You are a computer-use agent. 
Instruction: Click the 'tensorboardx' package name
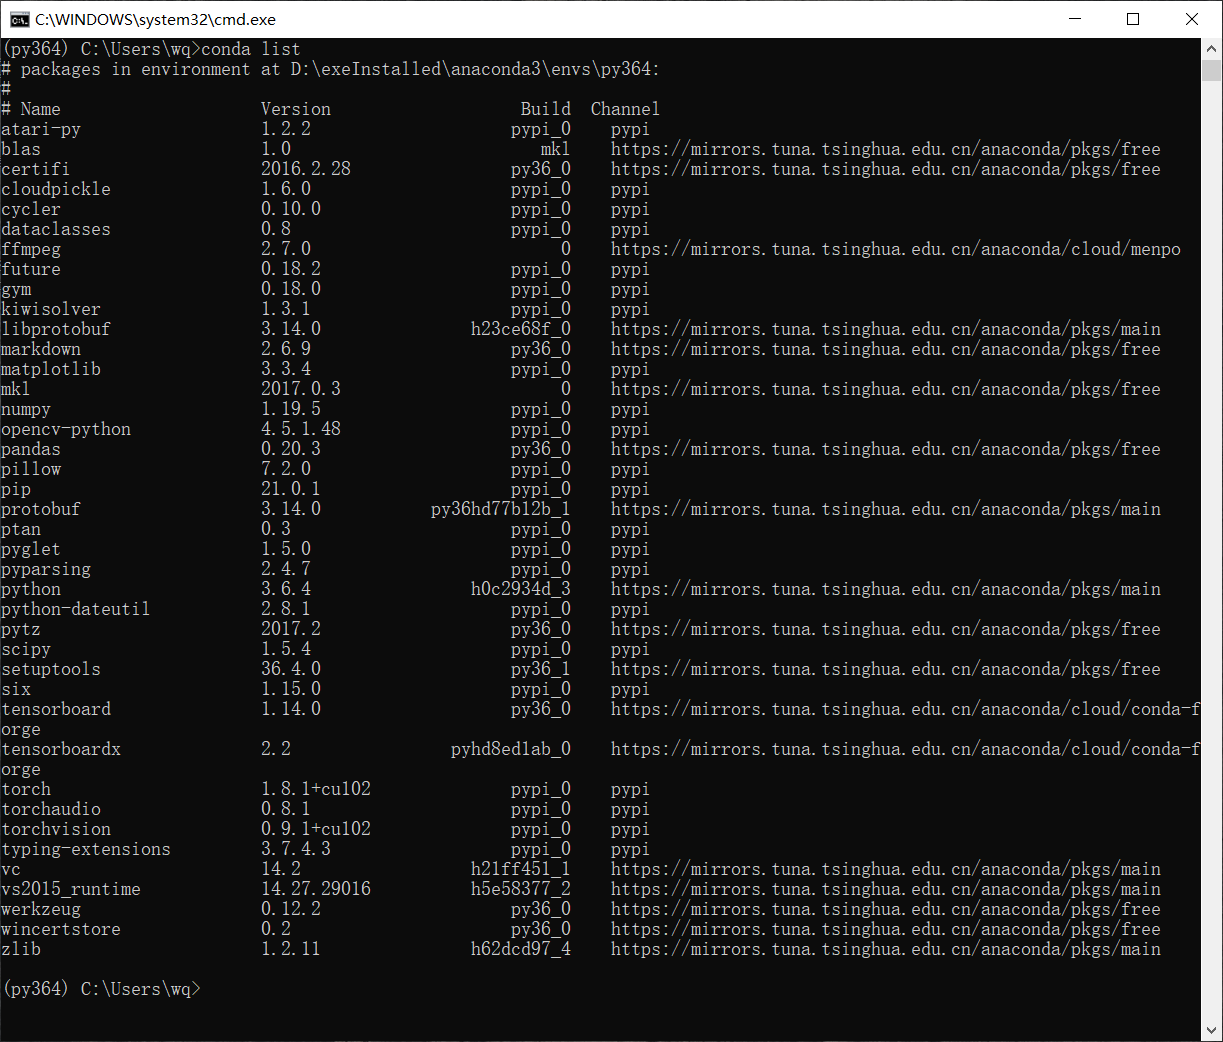point(61,749)
